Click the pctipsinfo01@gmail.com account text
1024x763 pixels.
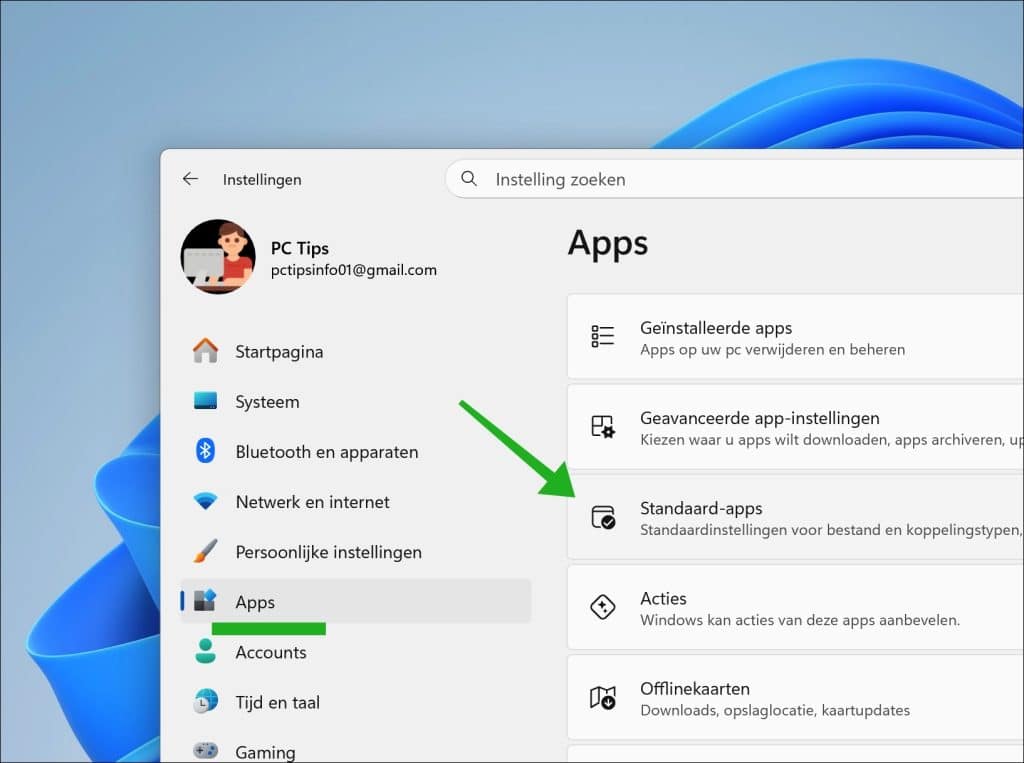click(x=354, y=270)
